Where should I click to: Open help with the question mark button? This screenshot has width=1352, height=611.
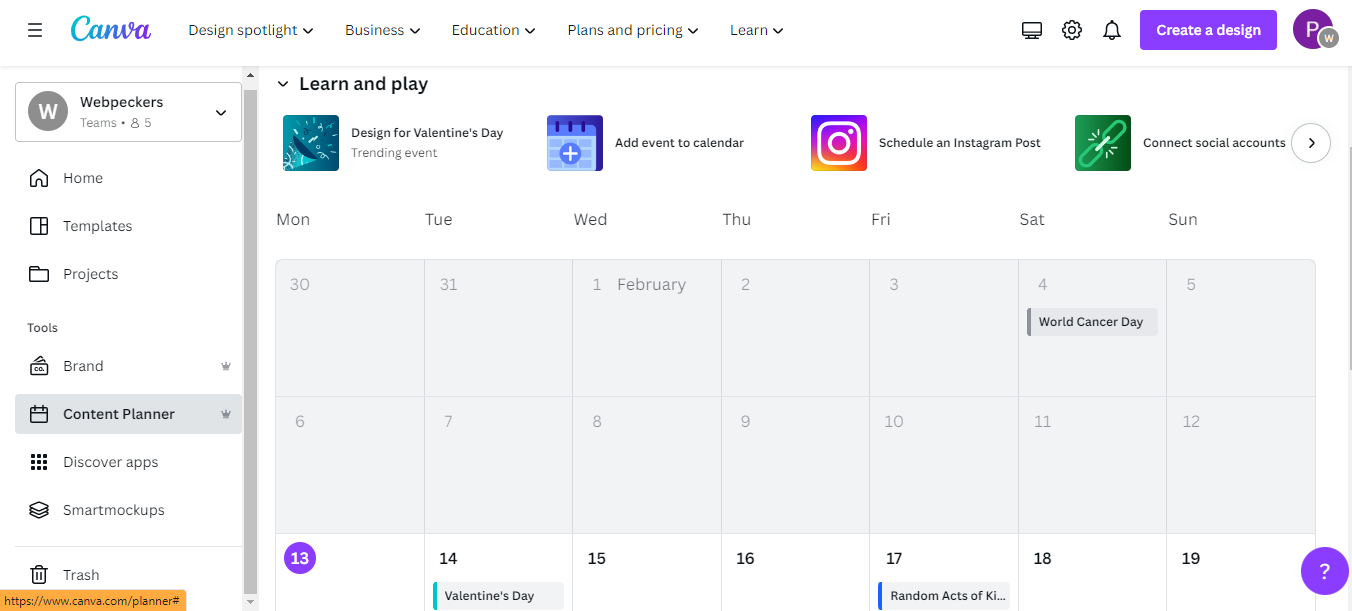[x=1324, y=571]
